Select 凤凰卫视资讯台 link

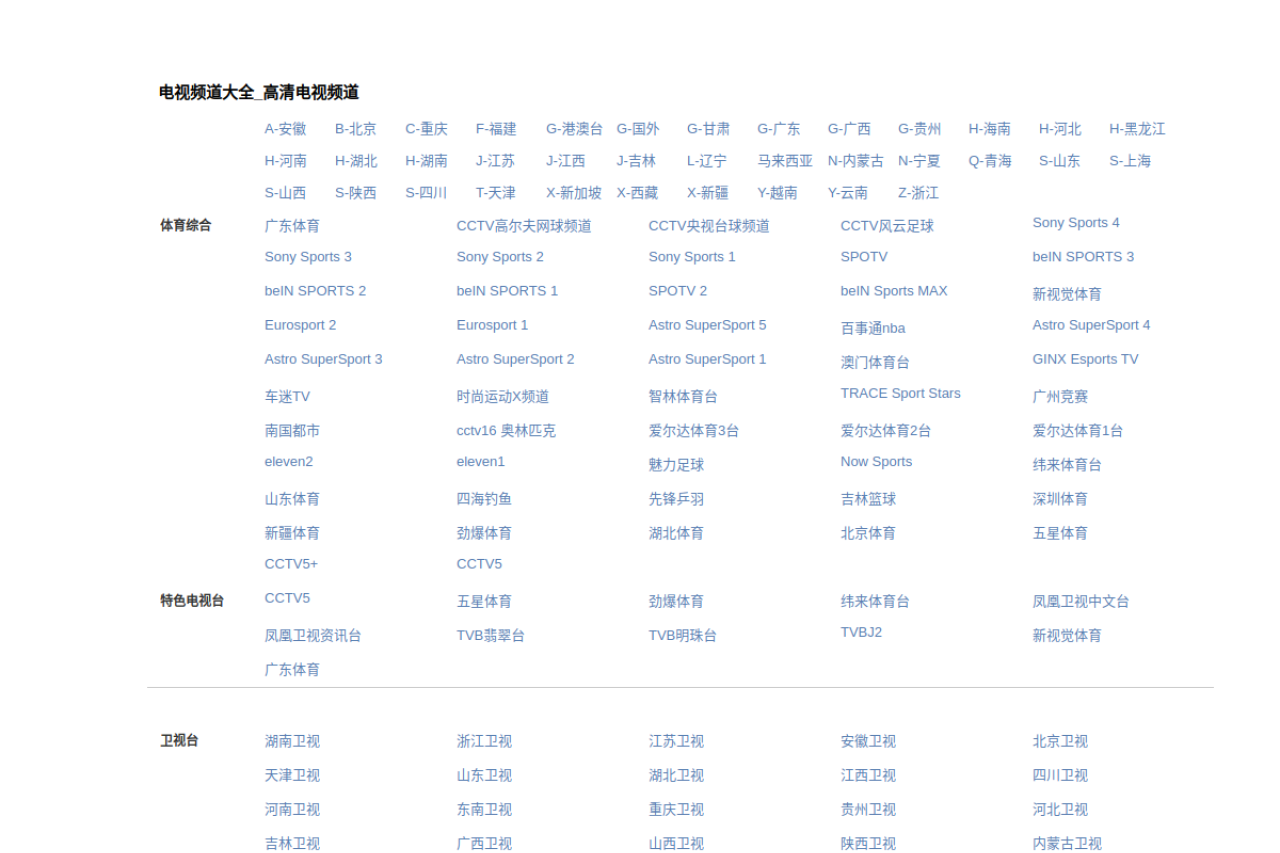313,635
